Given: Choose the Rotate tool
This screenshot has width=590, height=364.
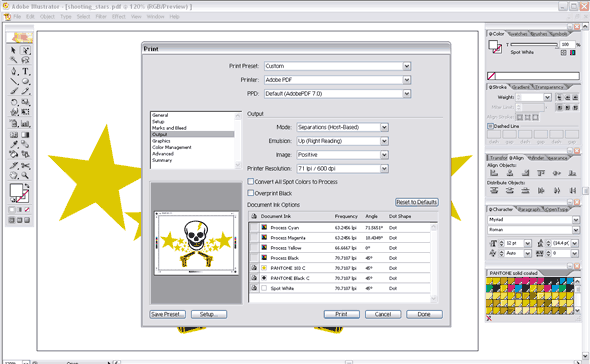Looking at the screenshot, I should (x=14, y=102).
